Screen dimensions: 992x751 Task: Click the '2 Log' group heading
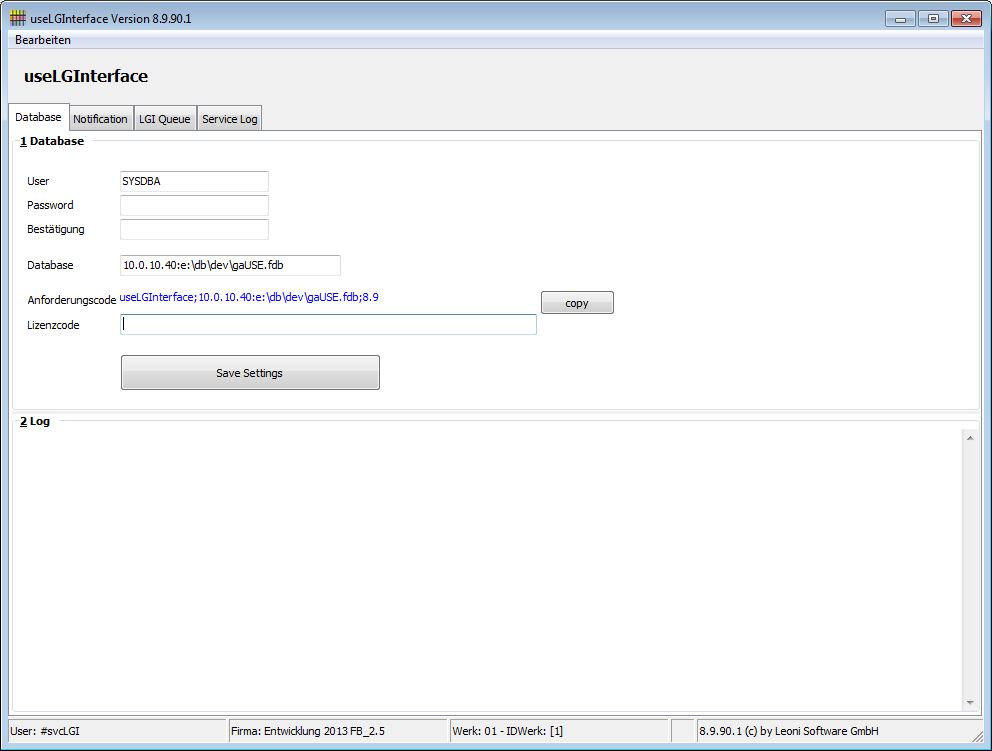click(x=35, y=421)
